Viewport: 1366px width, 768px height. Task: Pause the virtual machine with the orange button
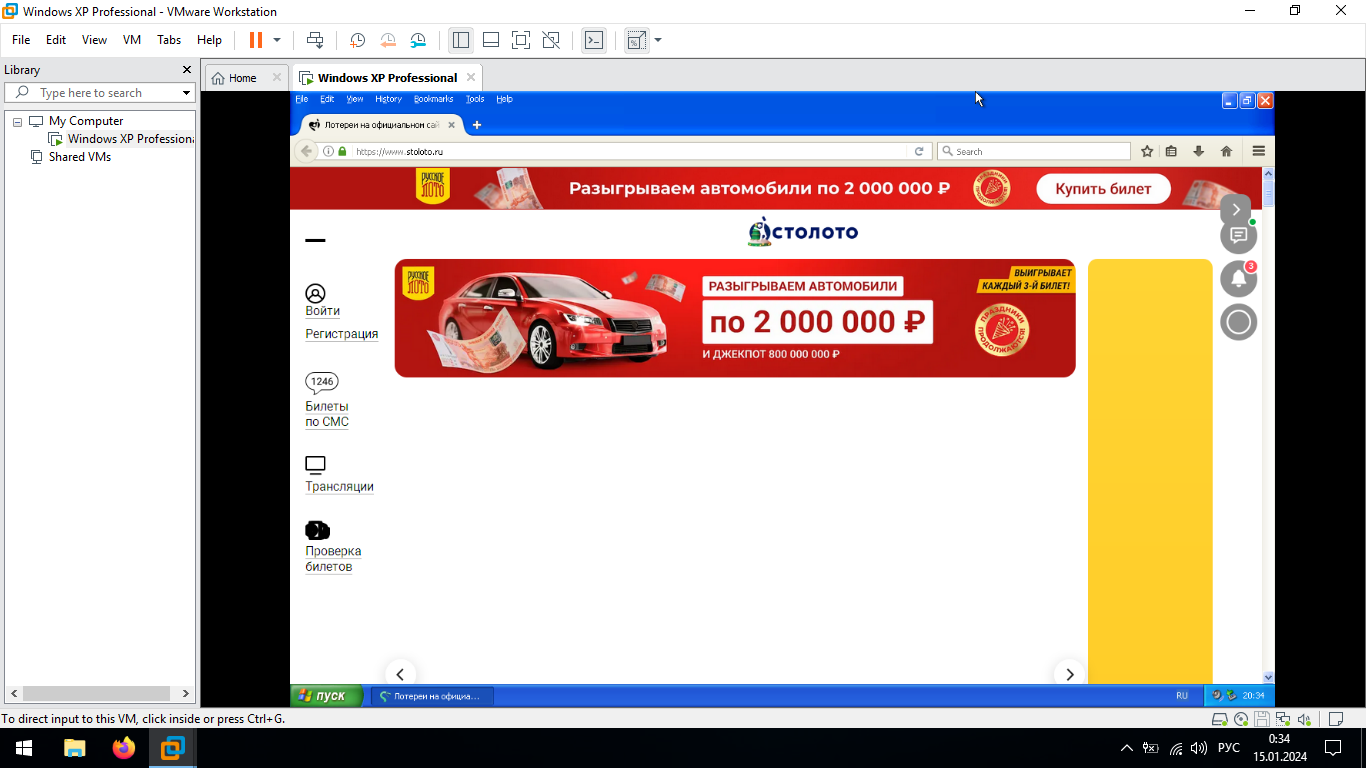(256, 40)
